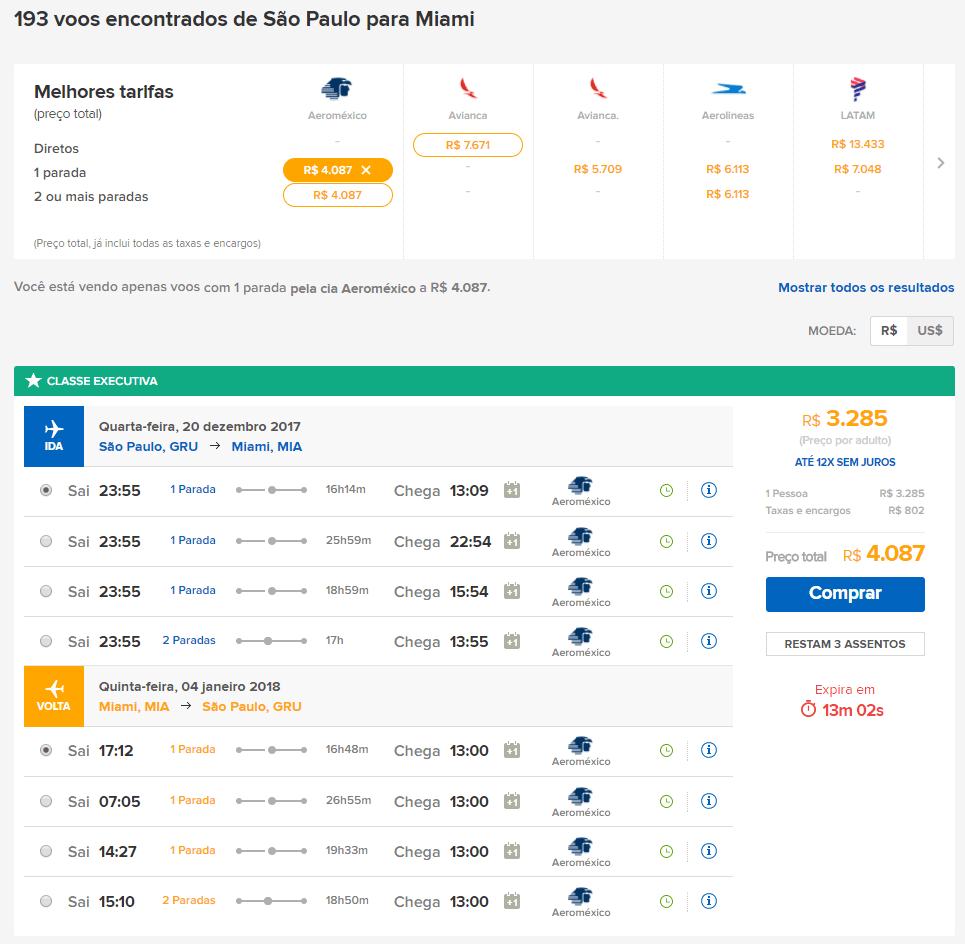
Task: Select return flight departing 07:05
Action: (x=46, y=801)
